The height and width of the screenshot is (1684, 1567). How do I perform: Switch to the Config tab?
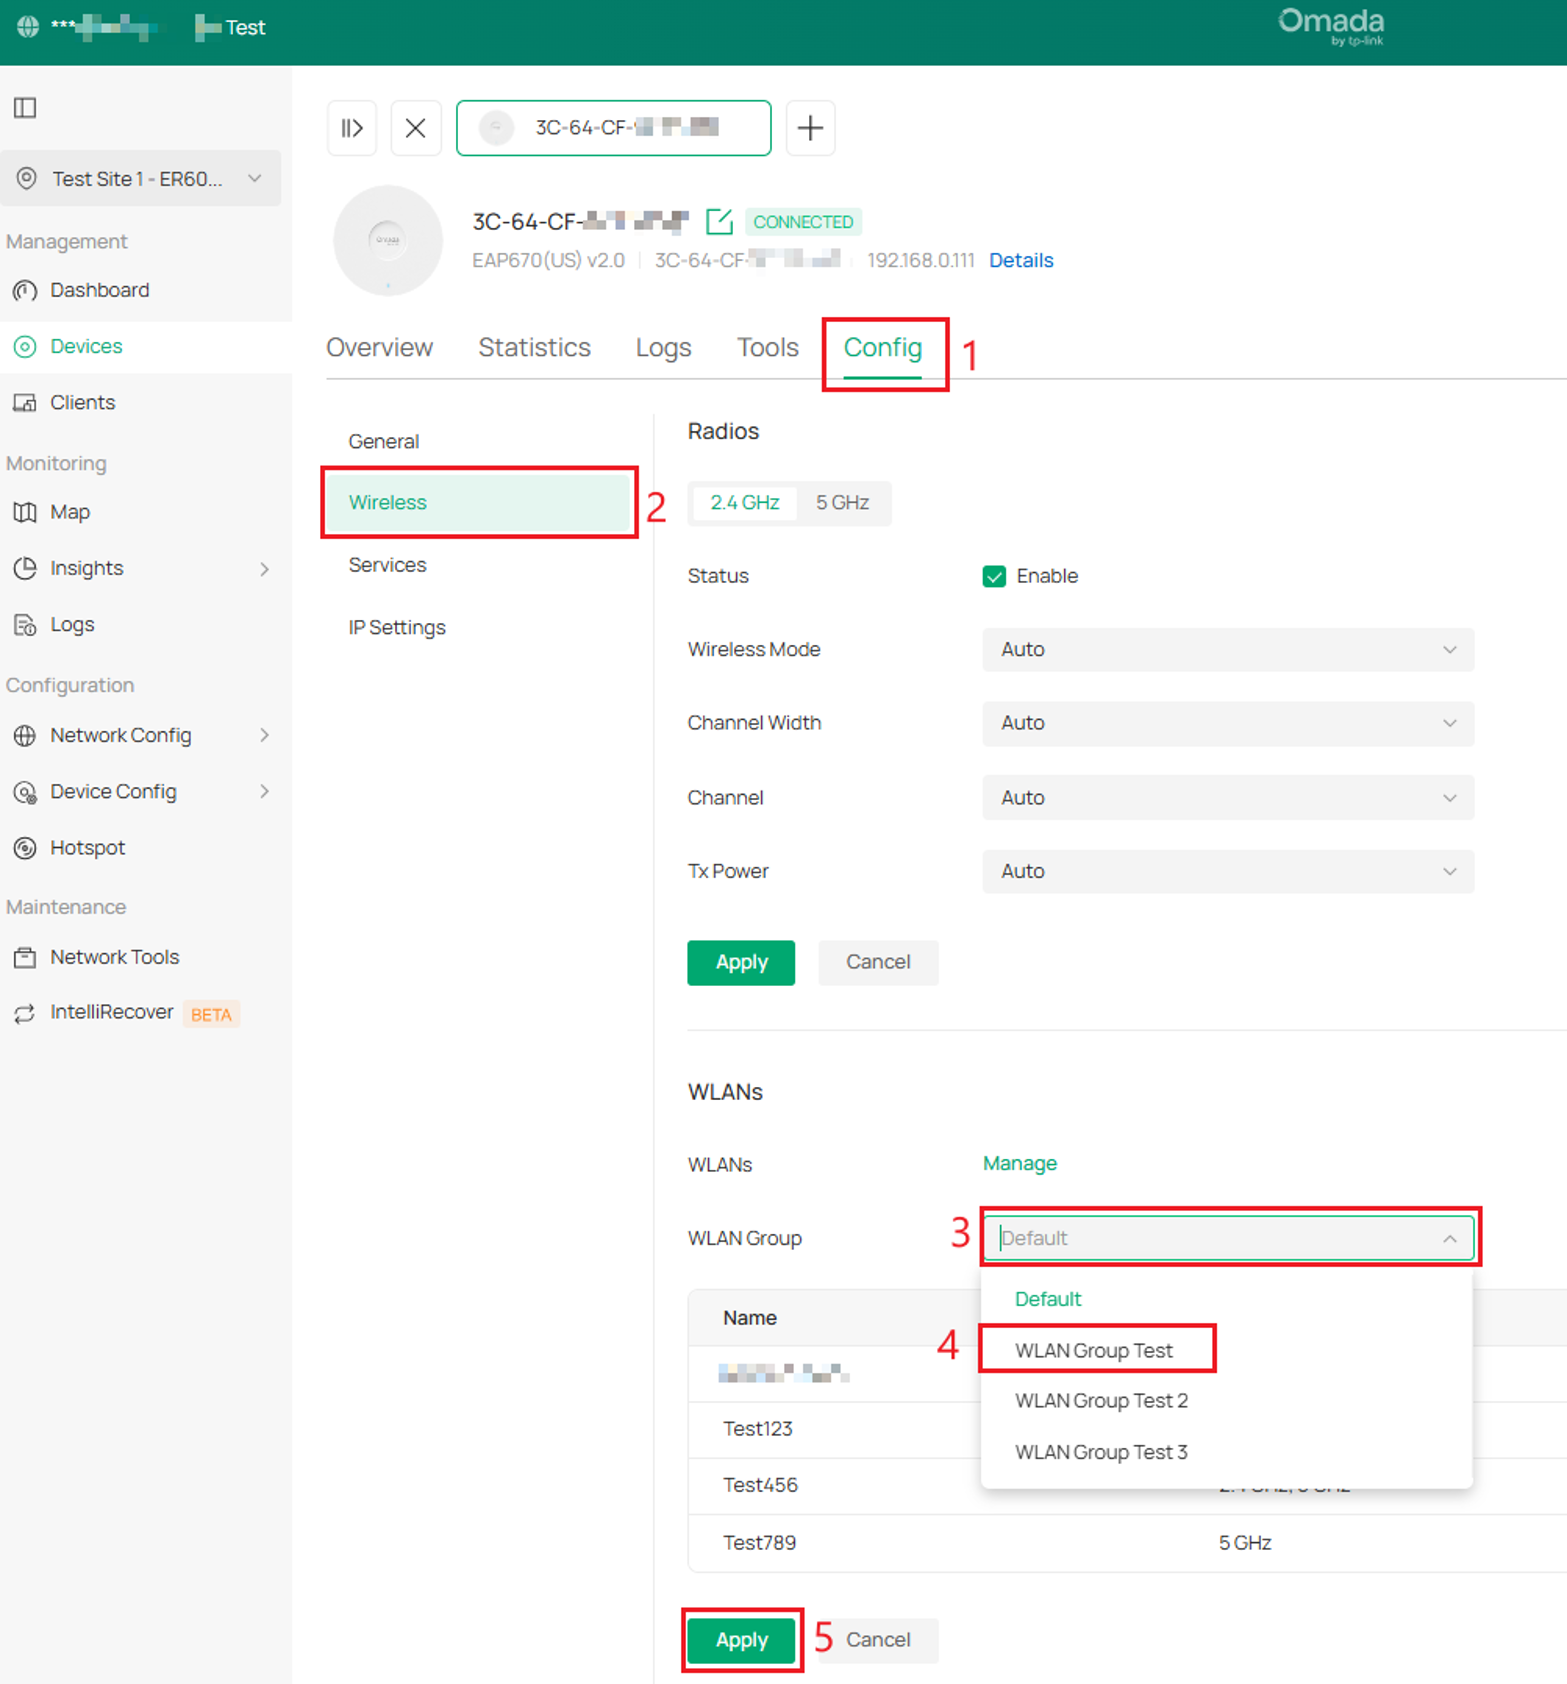(883, 347)
